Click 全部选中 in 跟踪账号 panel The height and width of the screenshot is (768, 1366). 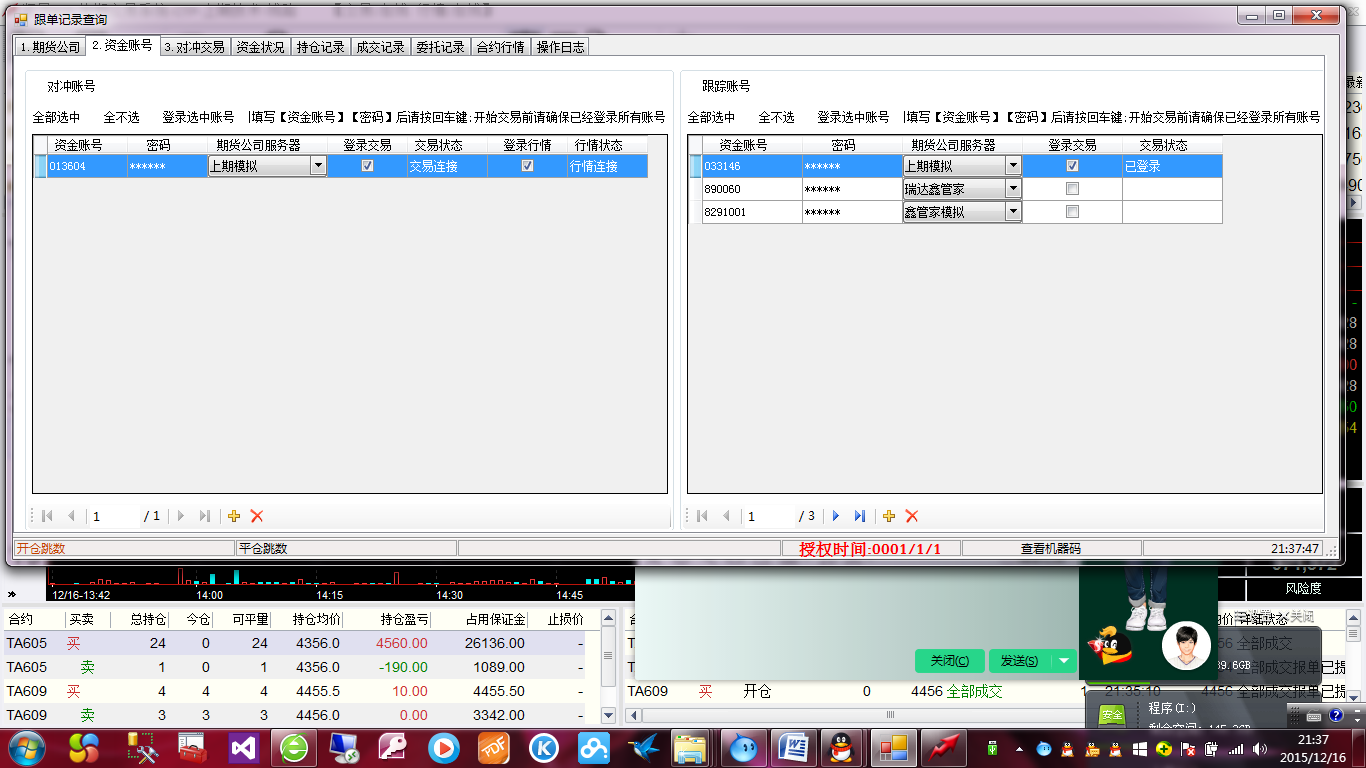pos(711,117)
